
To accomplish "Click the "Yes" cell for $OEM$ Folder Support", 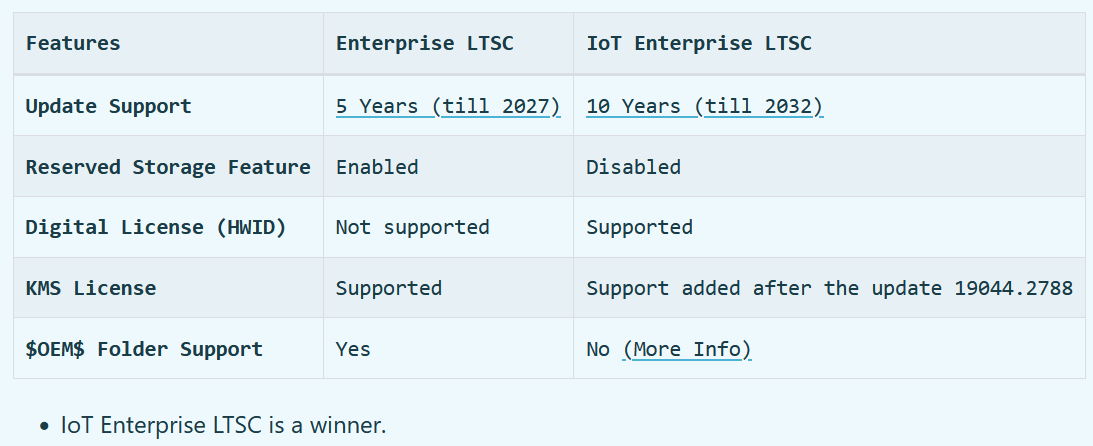I will tap(353, 349).
